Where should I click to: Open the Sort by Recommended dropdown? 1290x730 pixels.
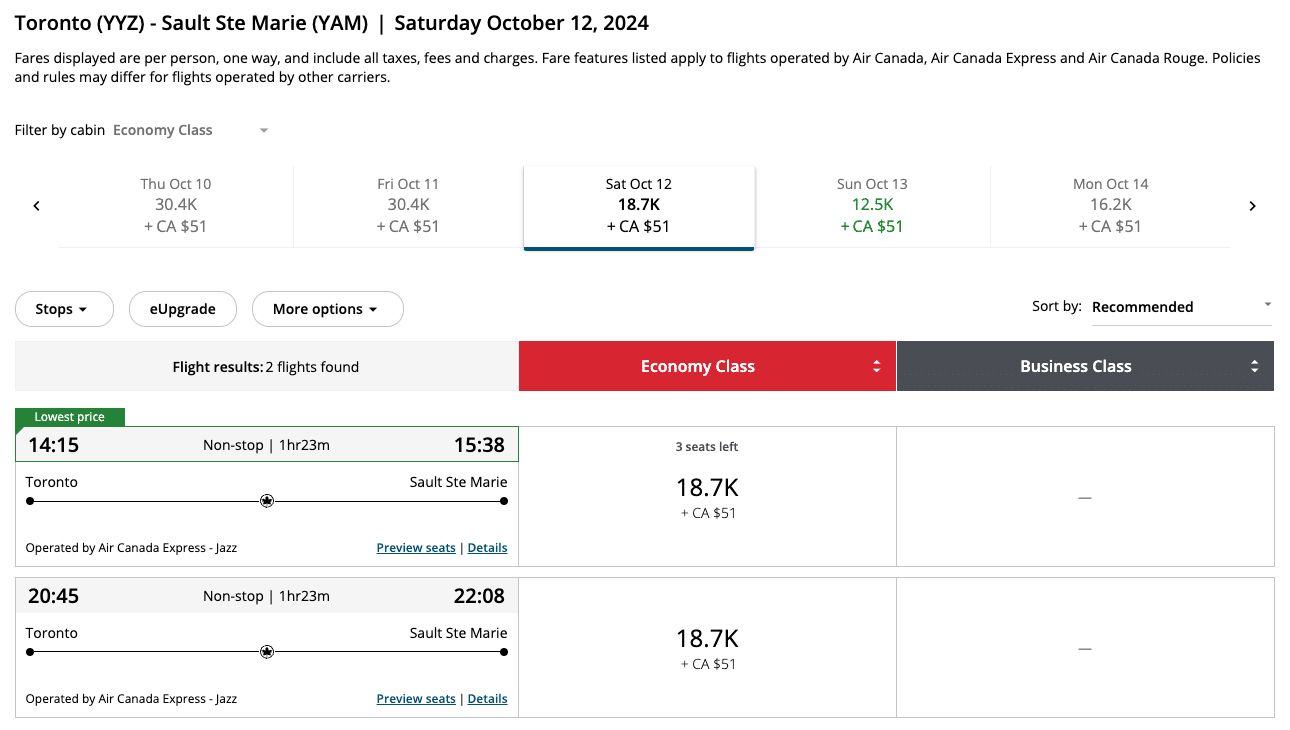pyautogui.click(x=1180, y=307)
